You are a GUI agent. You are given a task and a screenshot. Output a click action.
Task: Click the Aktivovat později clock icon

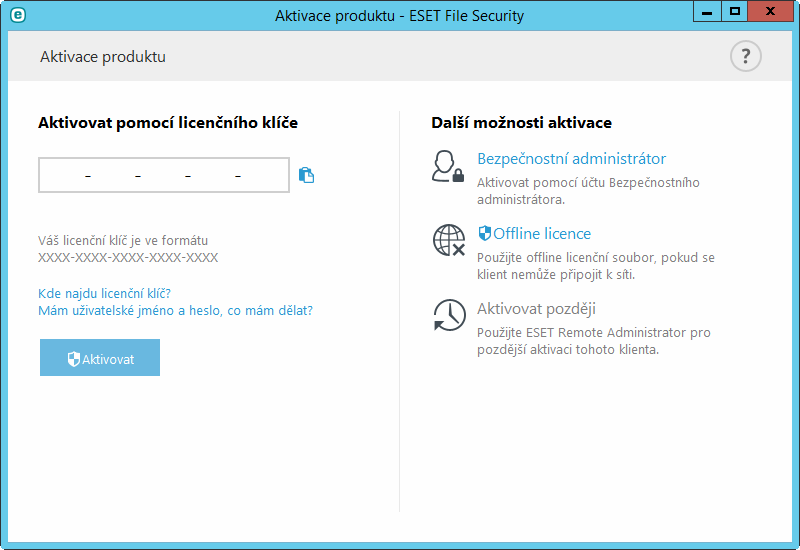[449, 315]
